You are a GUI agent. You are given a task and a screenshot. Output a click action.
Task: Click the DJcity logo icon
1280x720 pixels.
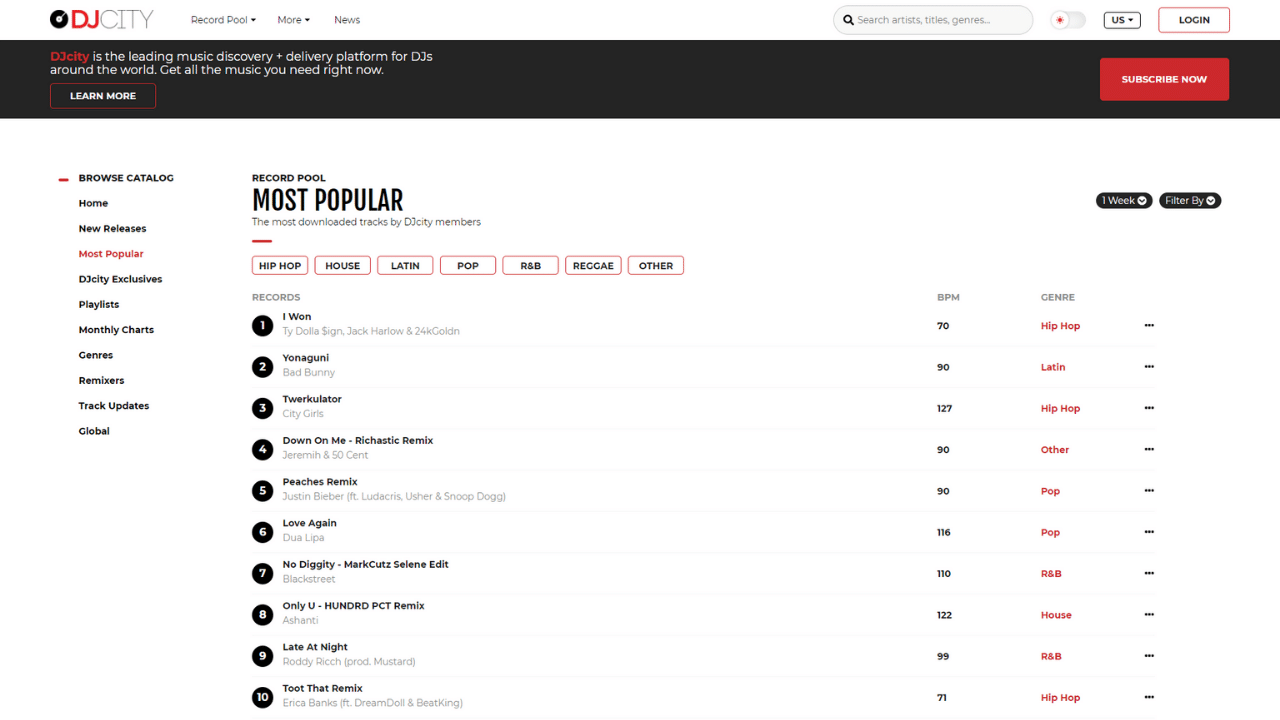coord(58,19)
